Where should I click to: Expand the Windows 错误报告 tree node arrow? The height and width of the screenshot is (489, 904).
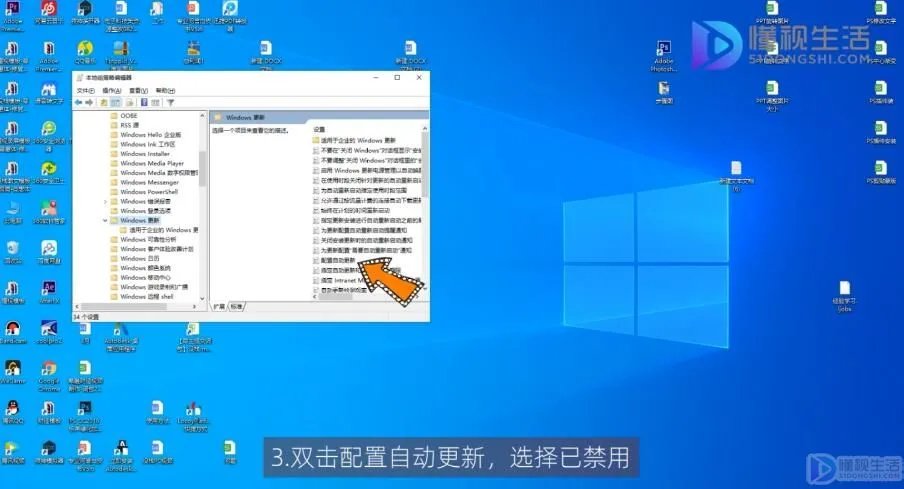pyautogui.click(x=105, y=201)
